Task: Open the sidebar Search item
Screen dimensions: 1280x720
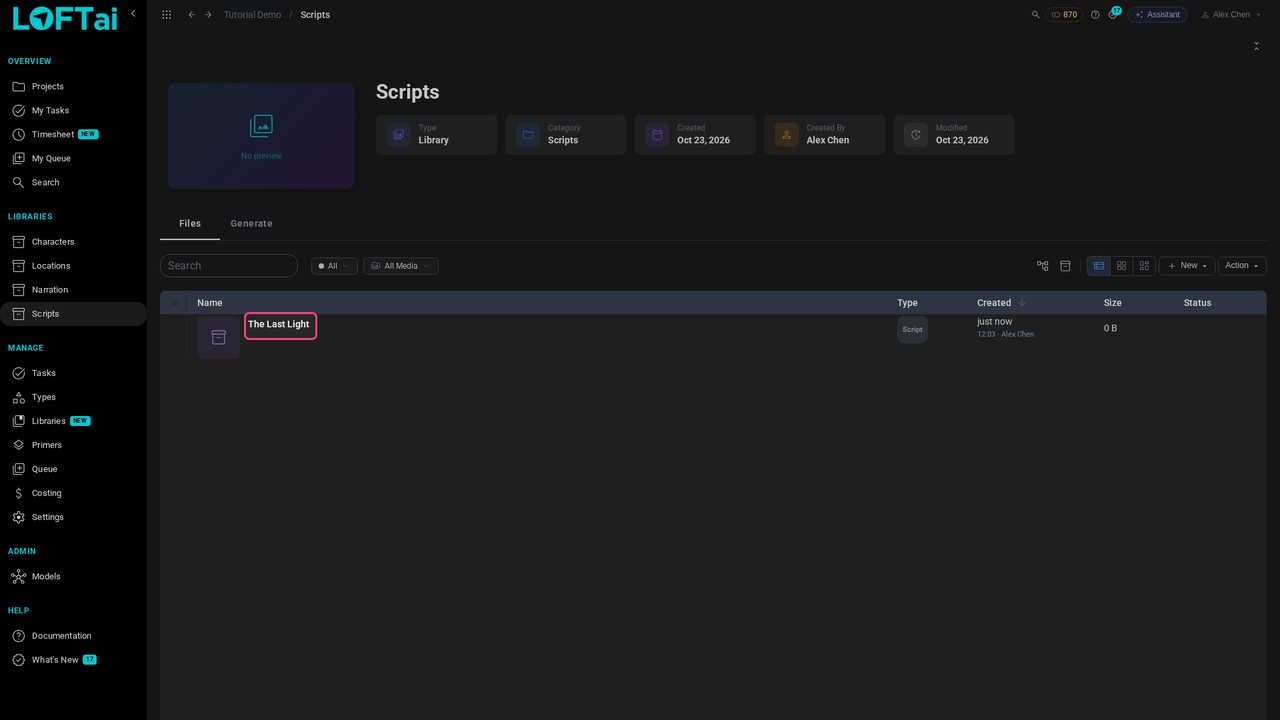Action: pyautogui.click(x=73, y=183)
